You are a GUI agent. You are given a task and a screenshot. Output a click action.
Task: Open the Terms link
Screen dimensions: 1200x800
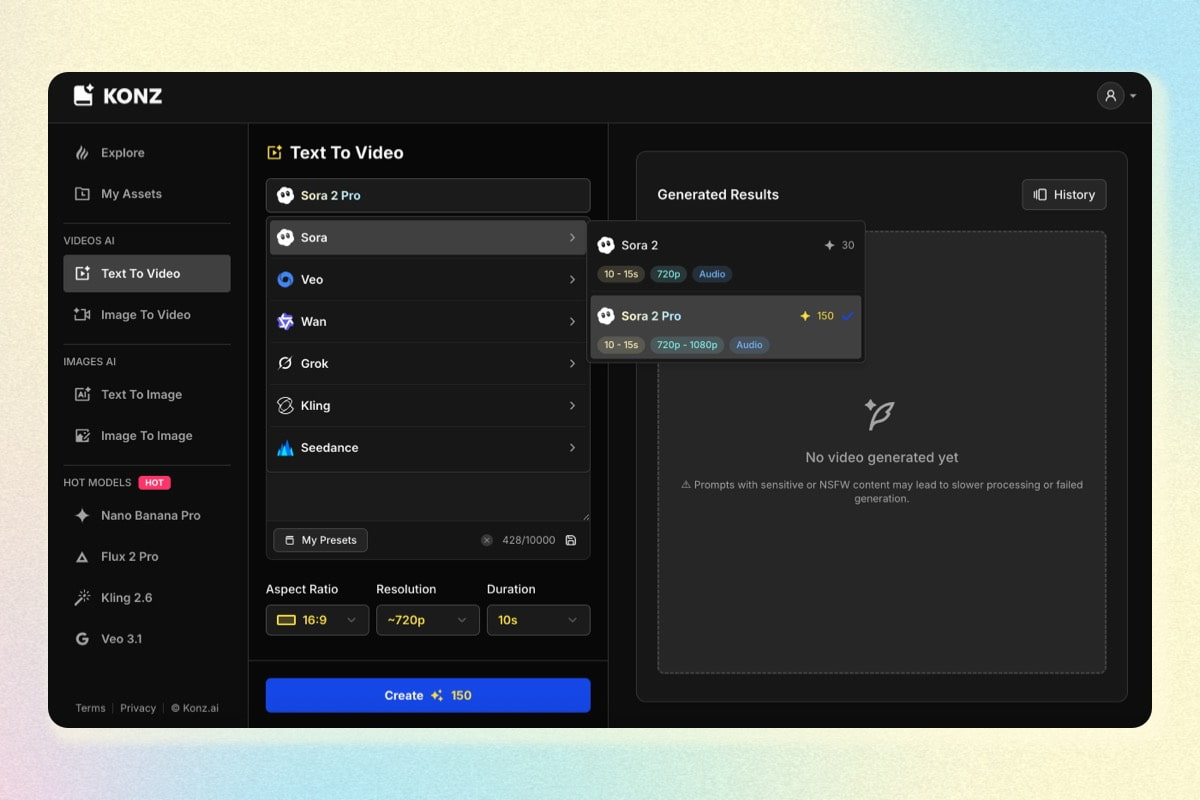[x=90, y=708]
